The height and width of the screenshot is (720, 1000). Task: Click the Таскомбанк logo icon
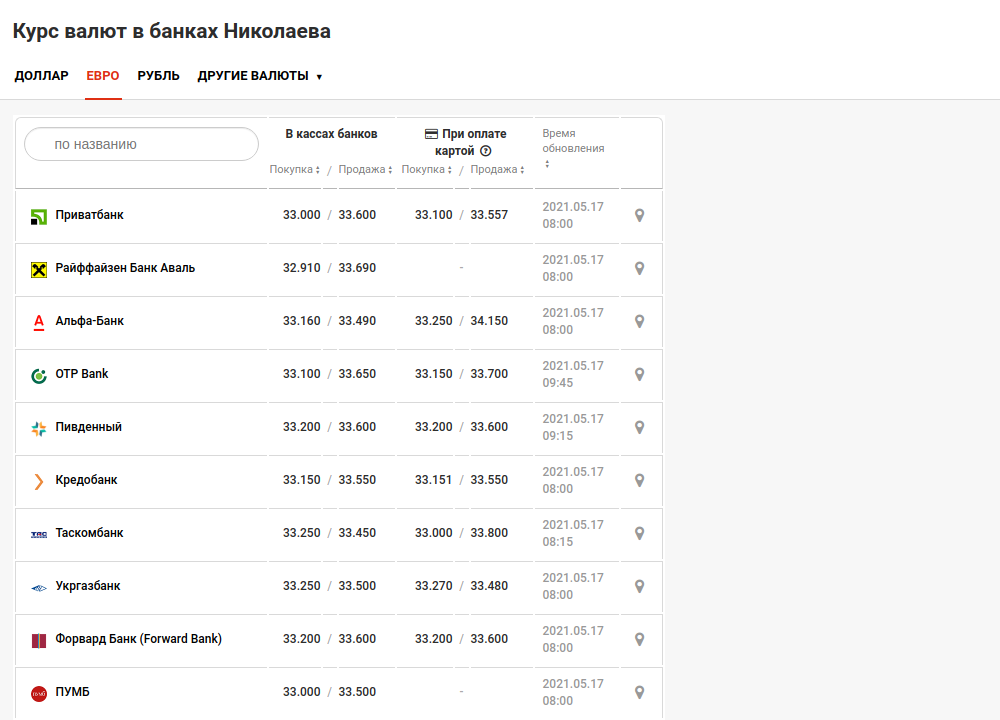(x=39, y=534)
